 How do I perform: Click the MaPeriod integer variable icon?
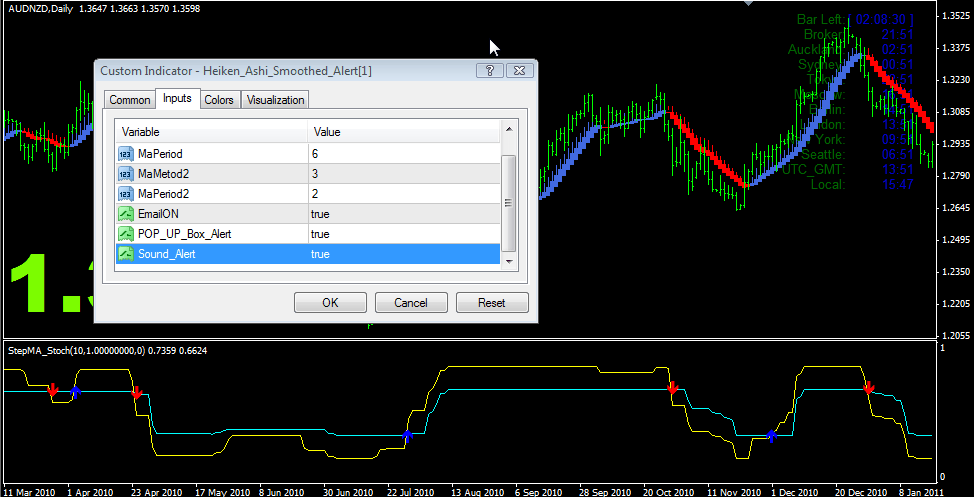click(x=126, y=153)
